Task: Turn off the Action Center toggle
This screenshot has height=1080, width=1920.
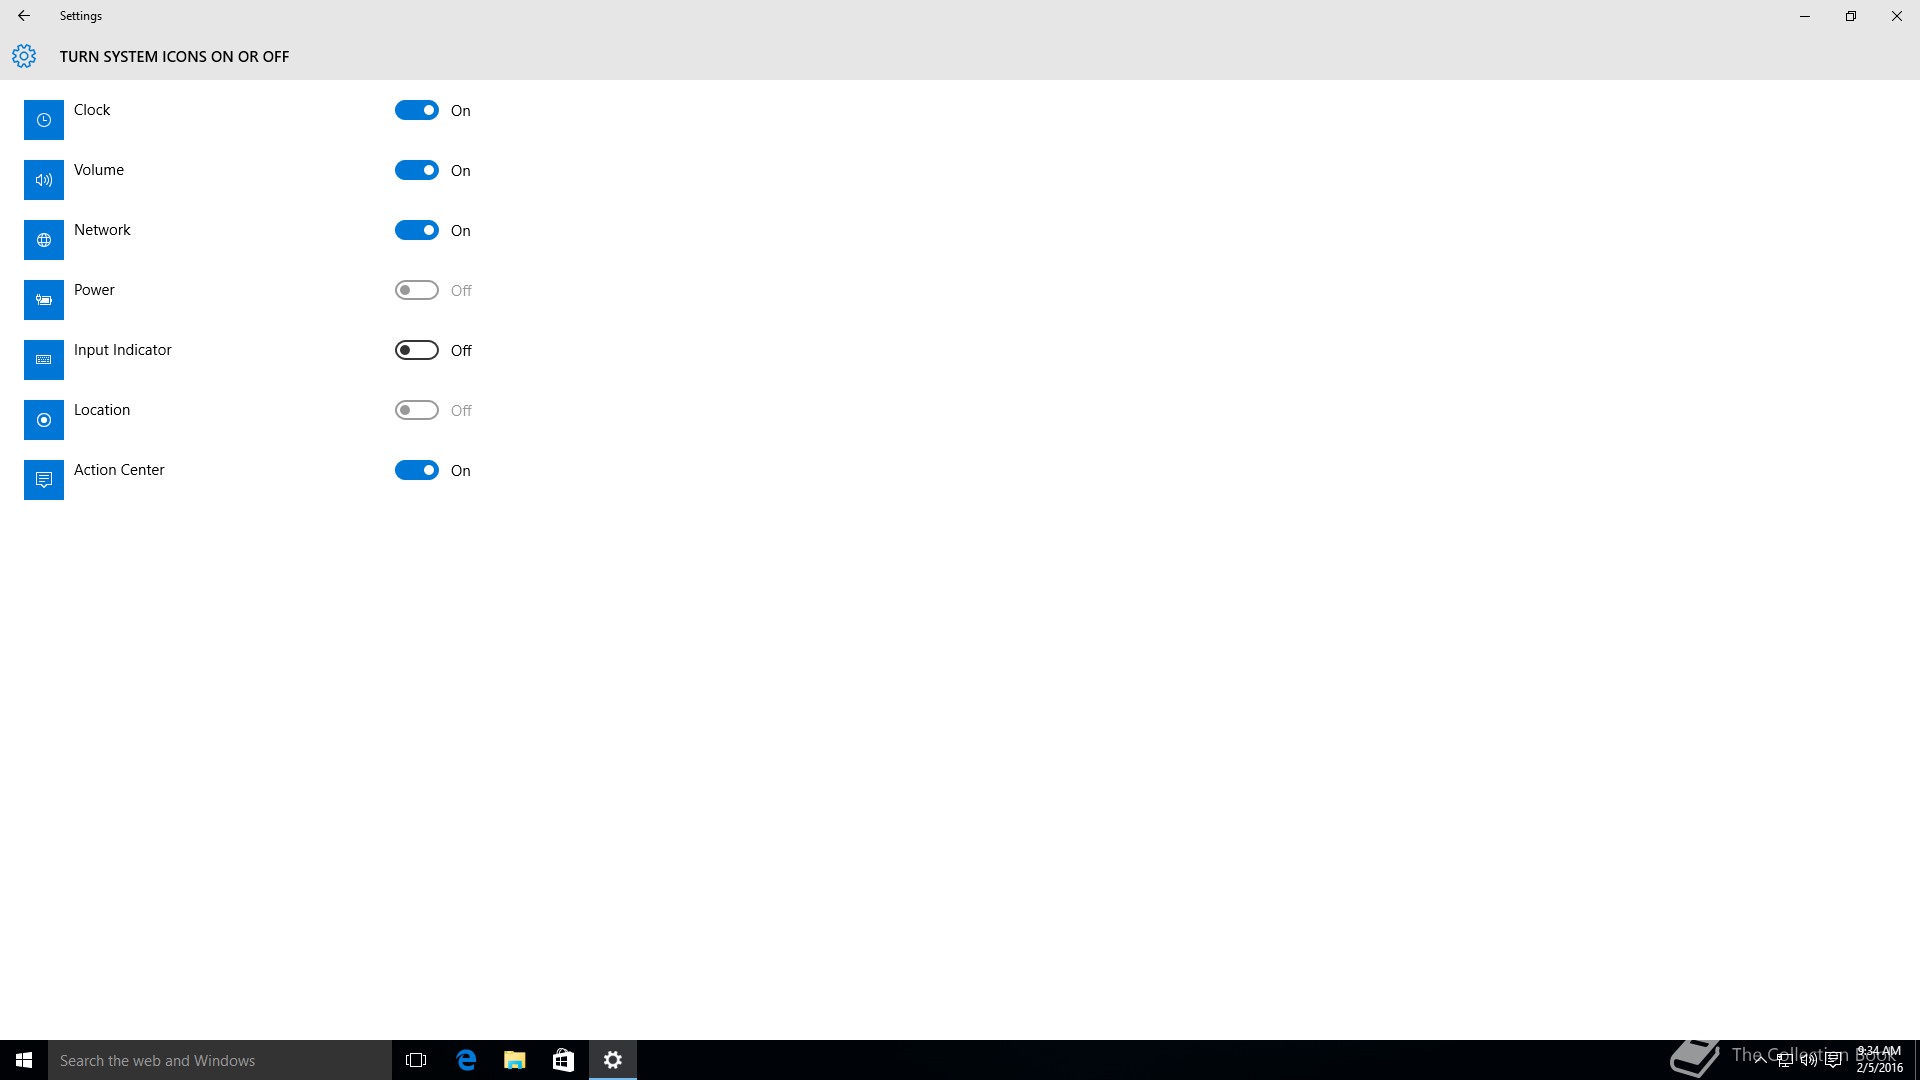Action: pyautogui.click(x=416, y=470)
